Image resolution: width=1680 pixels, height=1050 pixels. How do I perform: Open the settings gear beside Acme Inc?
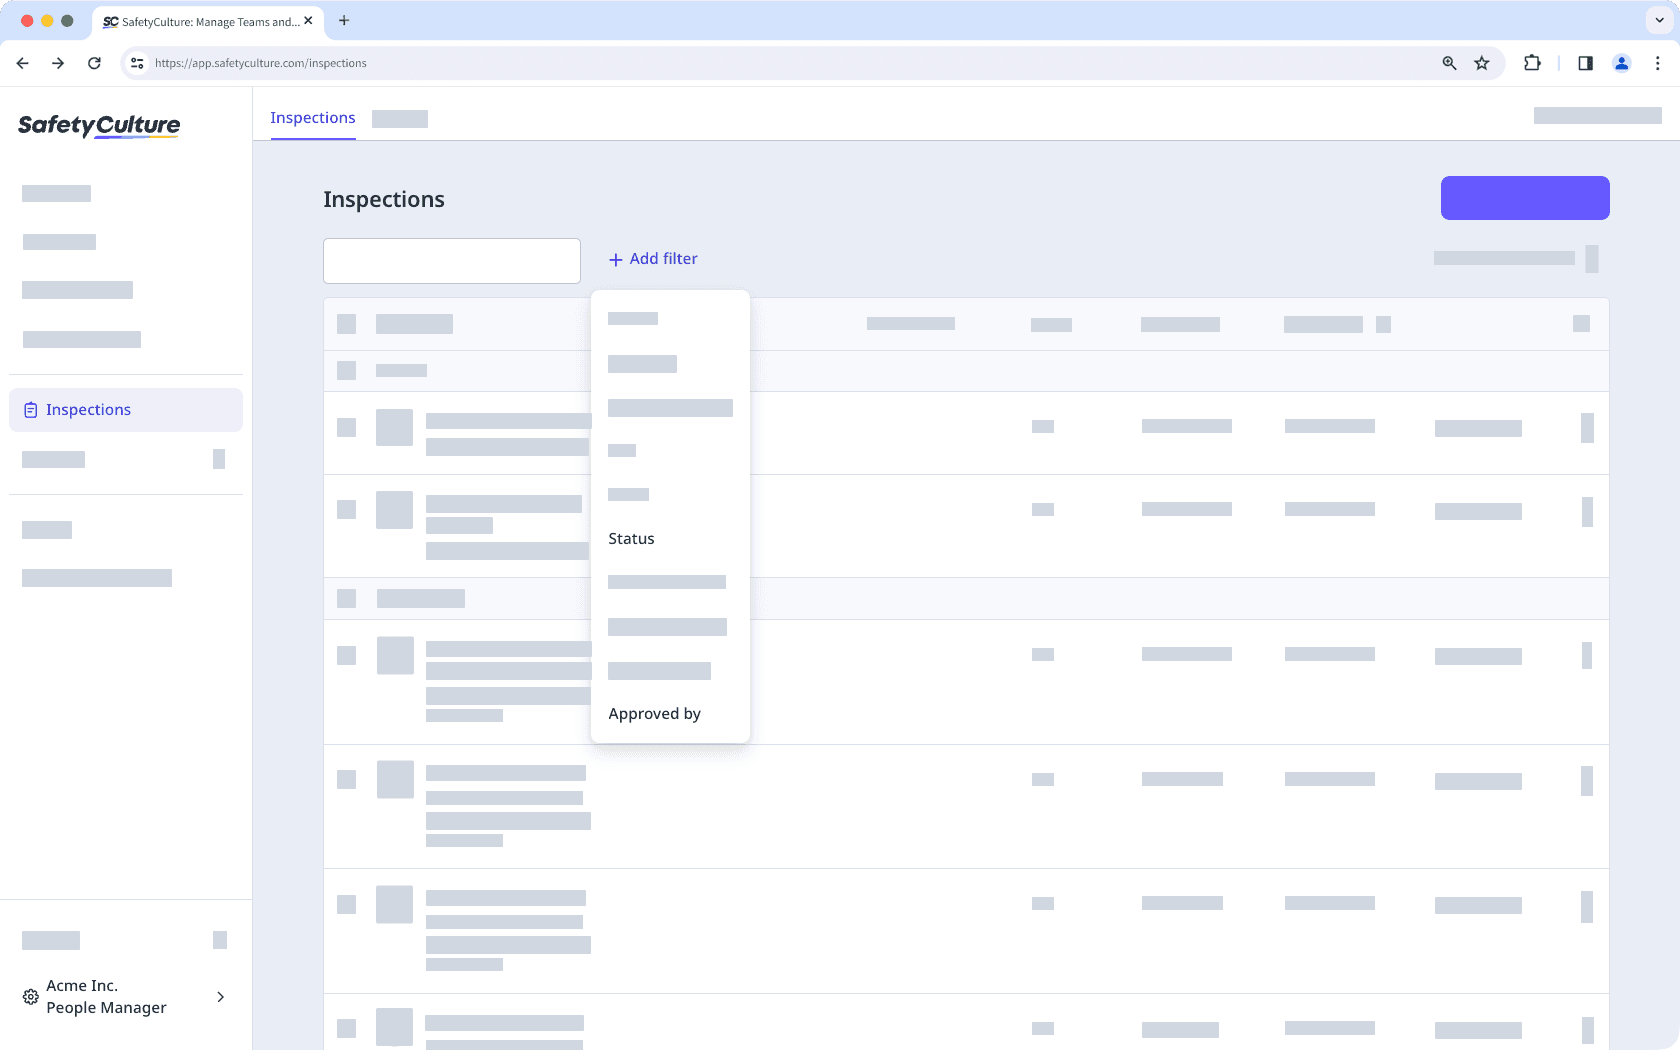pos(30,996)
